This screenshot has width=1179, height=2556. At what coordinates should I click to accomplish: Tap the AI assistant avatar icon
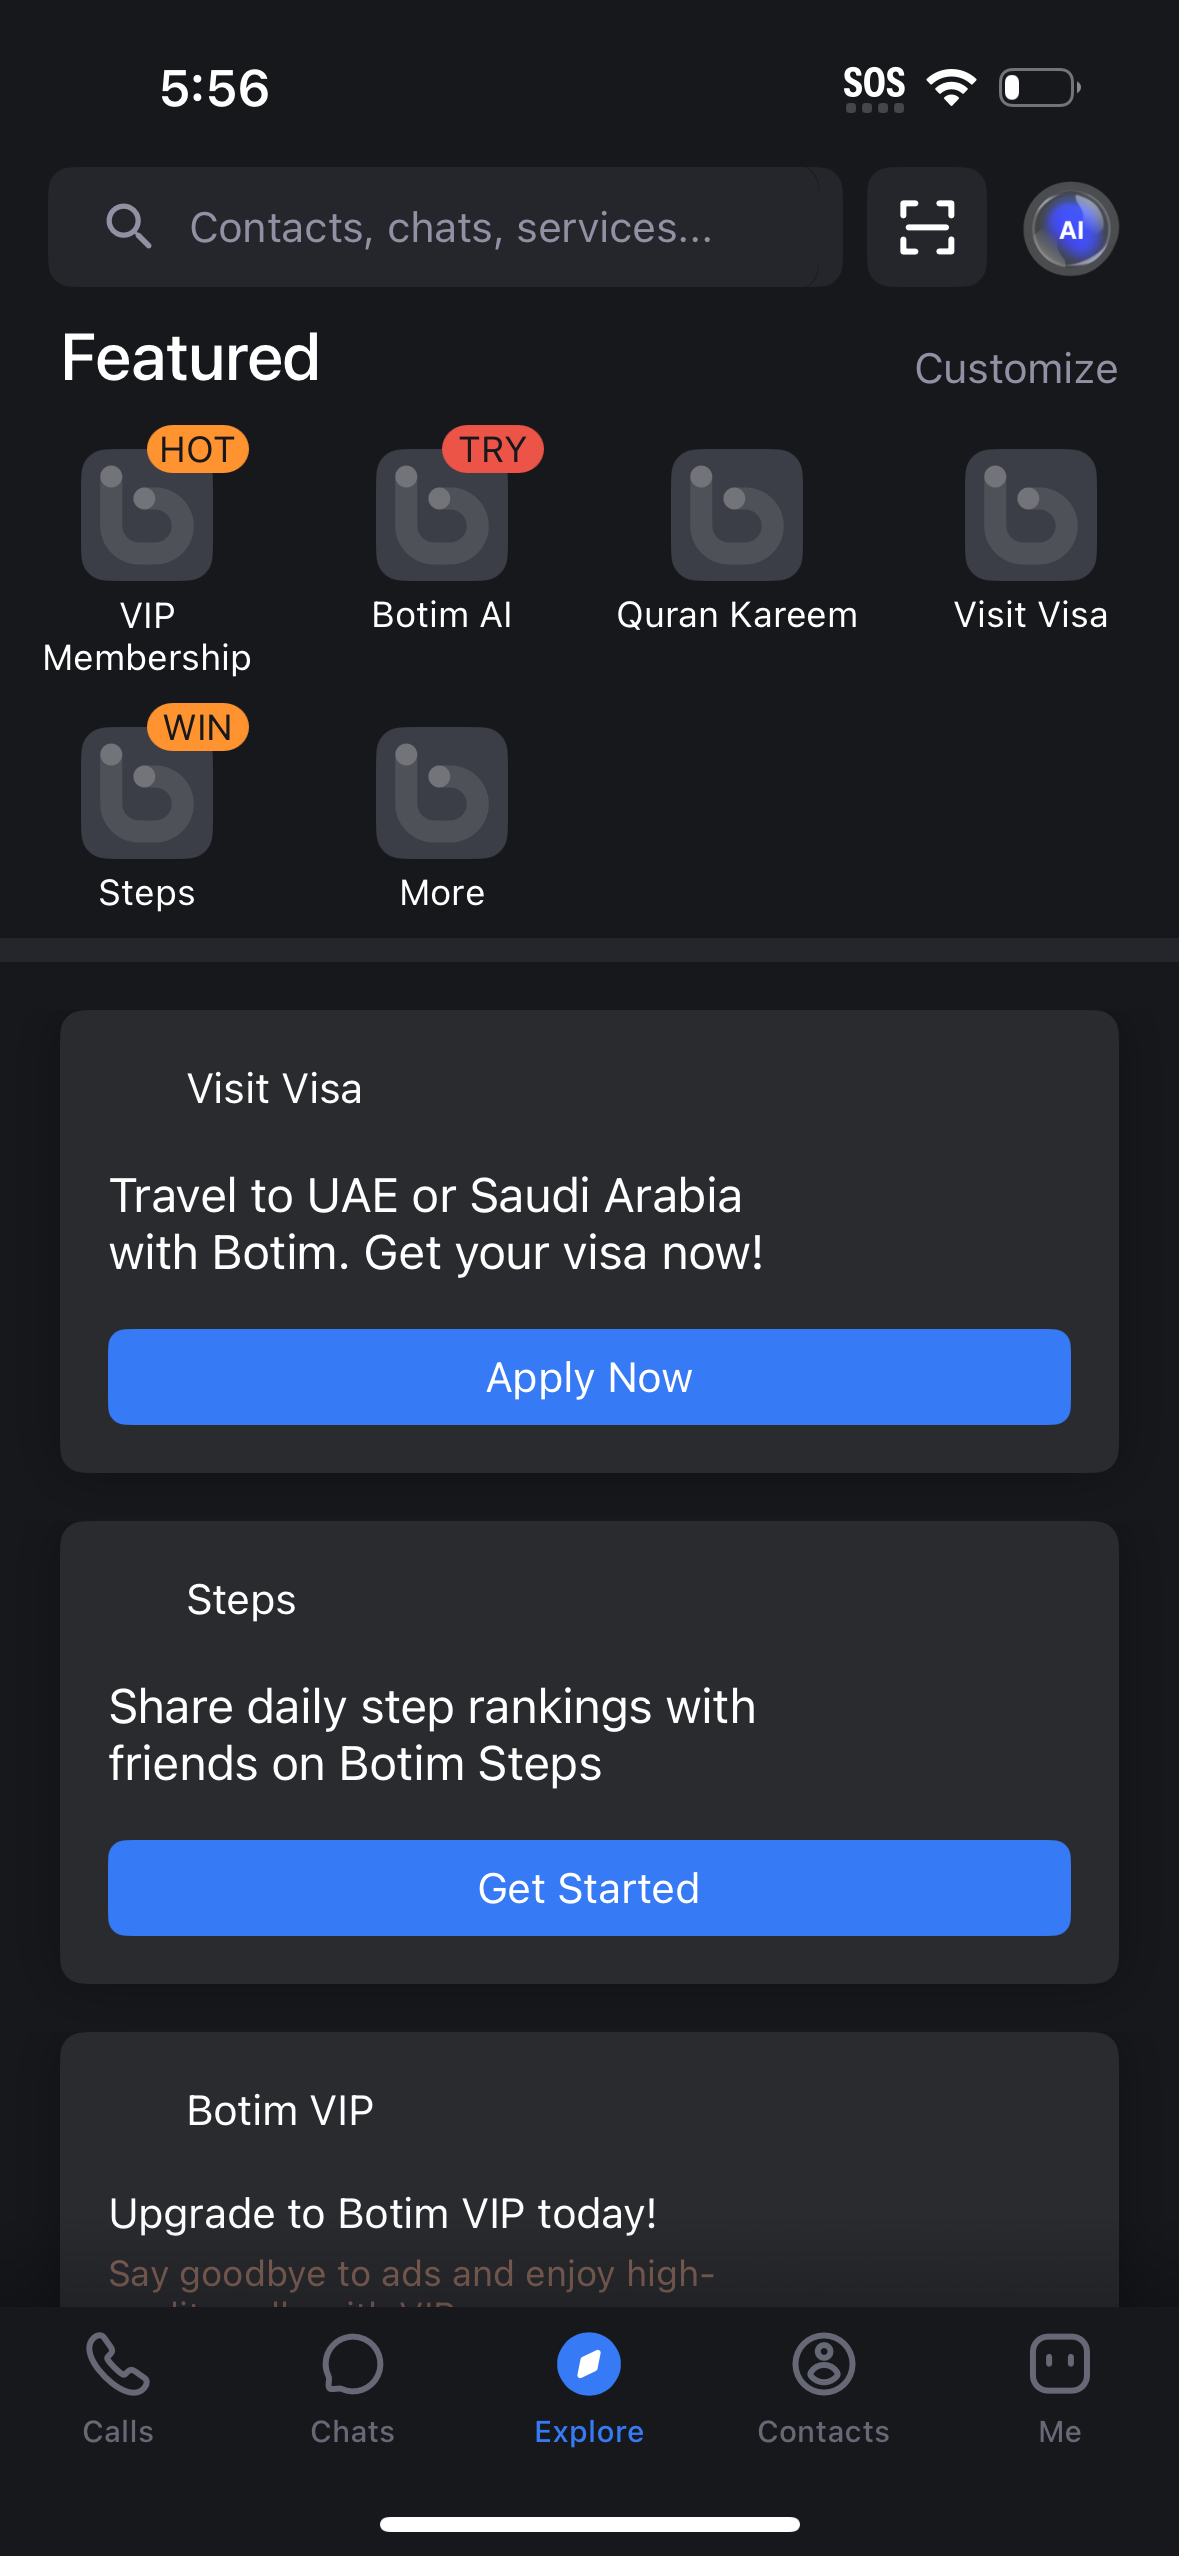point(1069,227)
